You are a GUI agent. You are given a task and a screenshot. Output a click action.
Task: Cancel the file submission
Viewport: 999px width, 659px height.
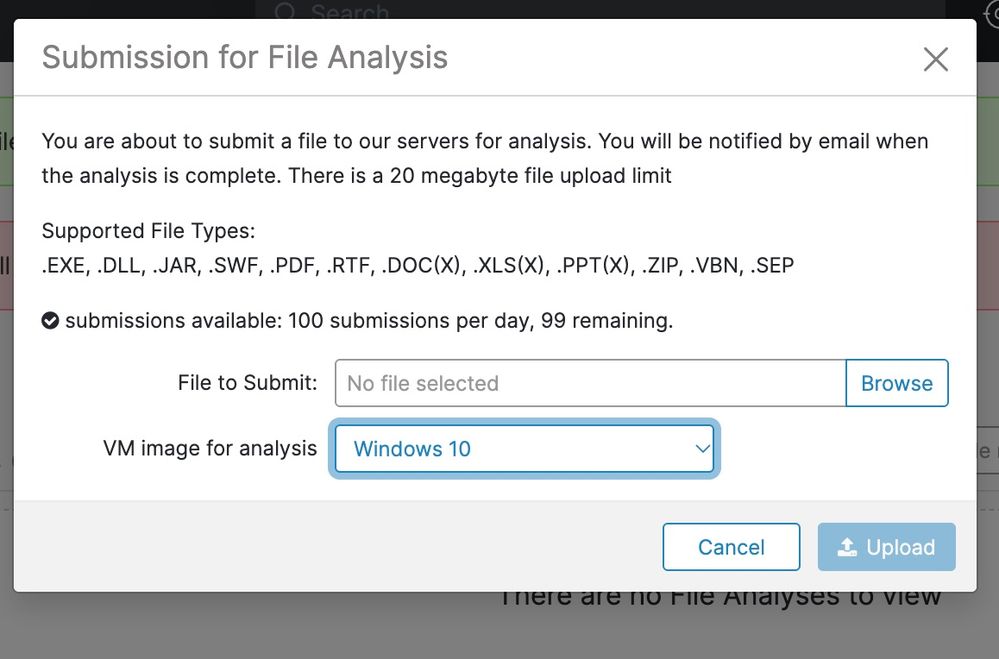(x=731, y=547)
